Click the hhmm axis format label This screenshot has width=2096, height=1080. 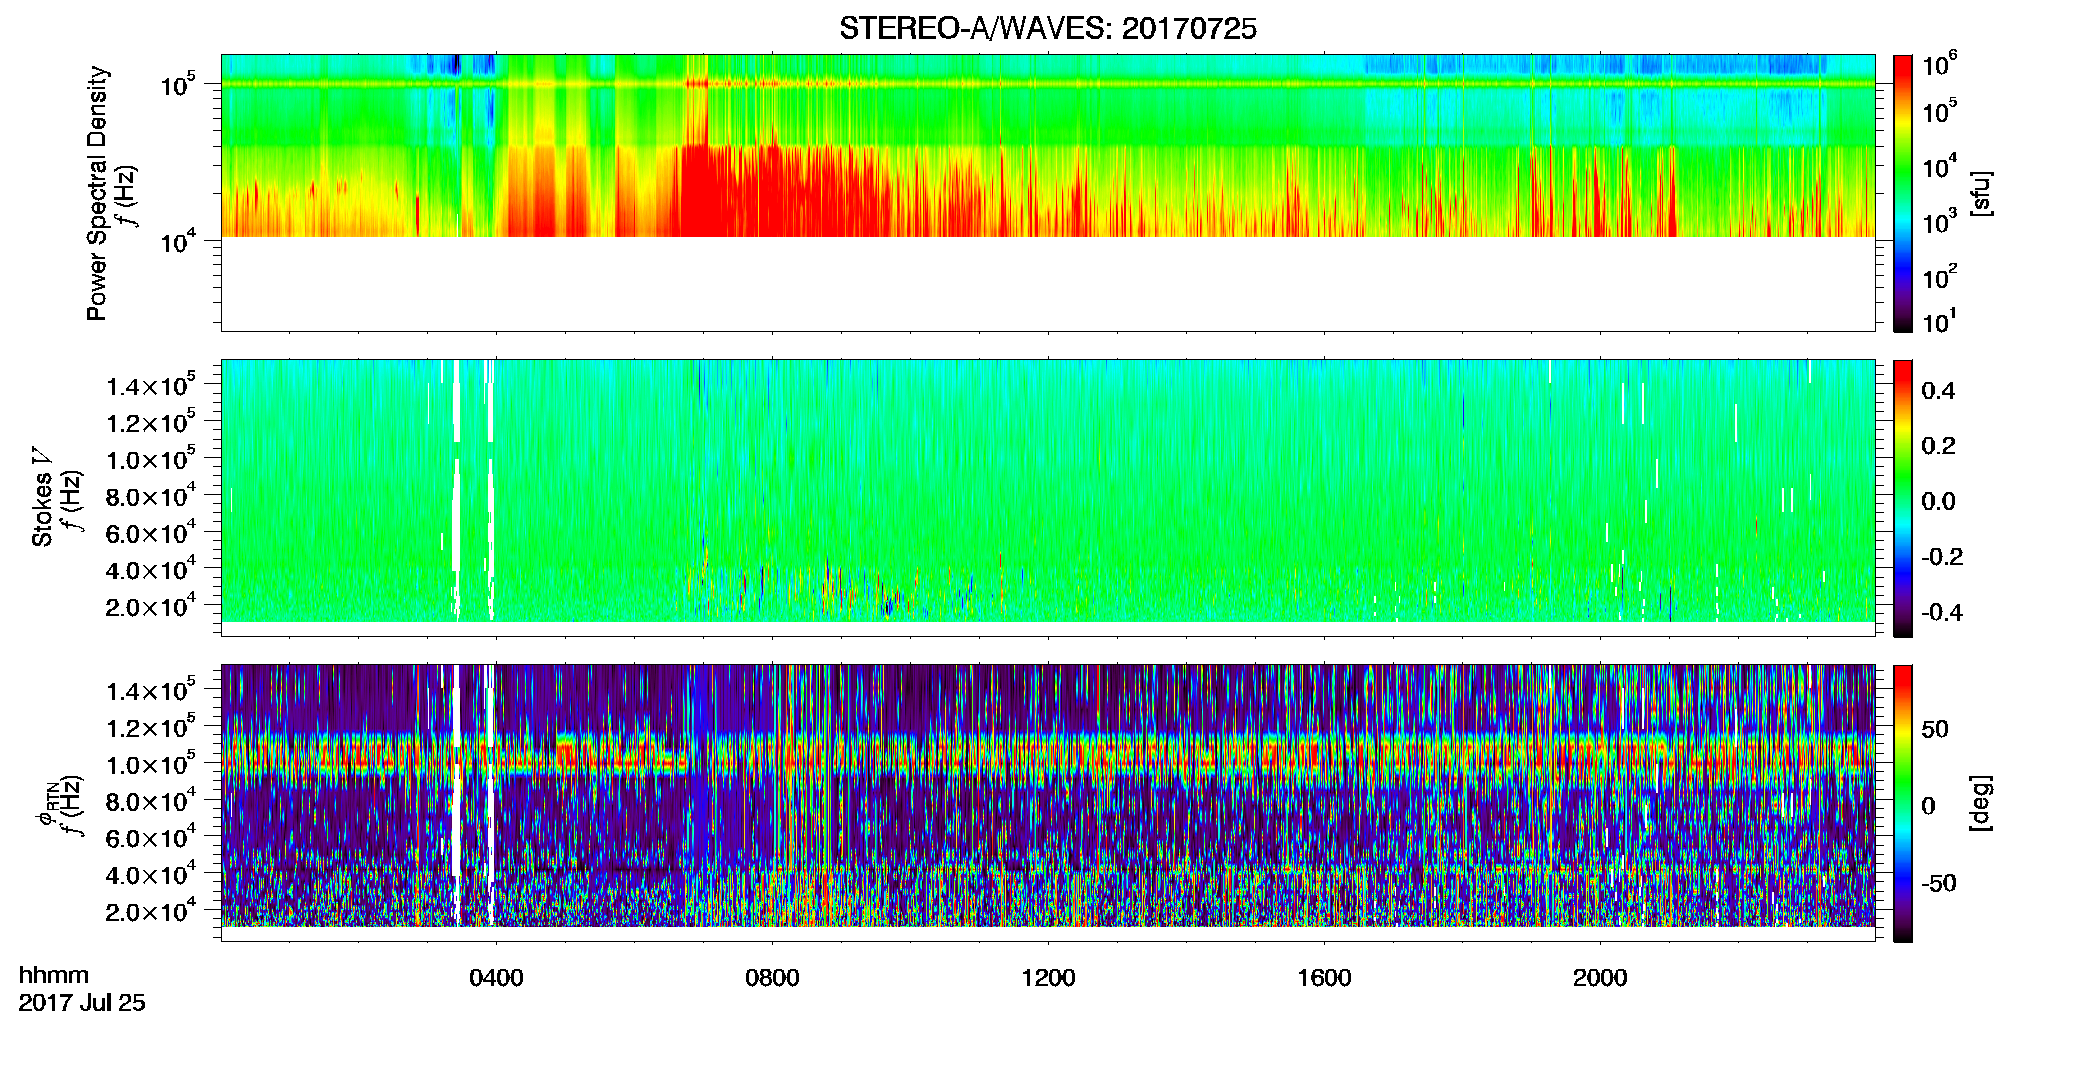(x=54, y=975)
